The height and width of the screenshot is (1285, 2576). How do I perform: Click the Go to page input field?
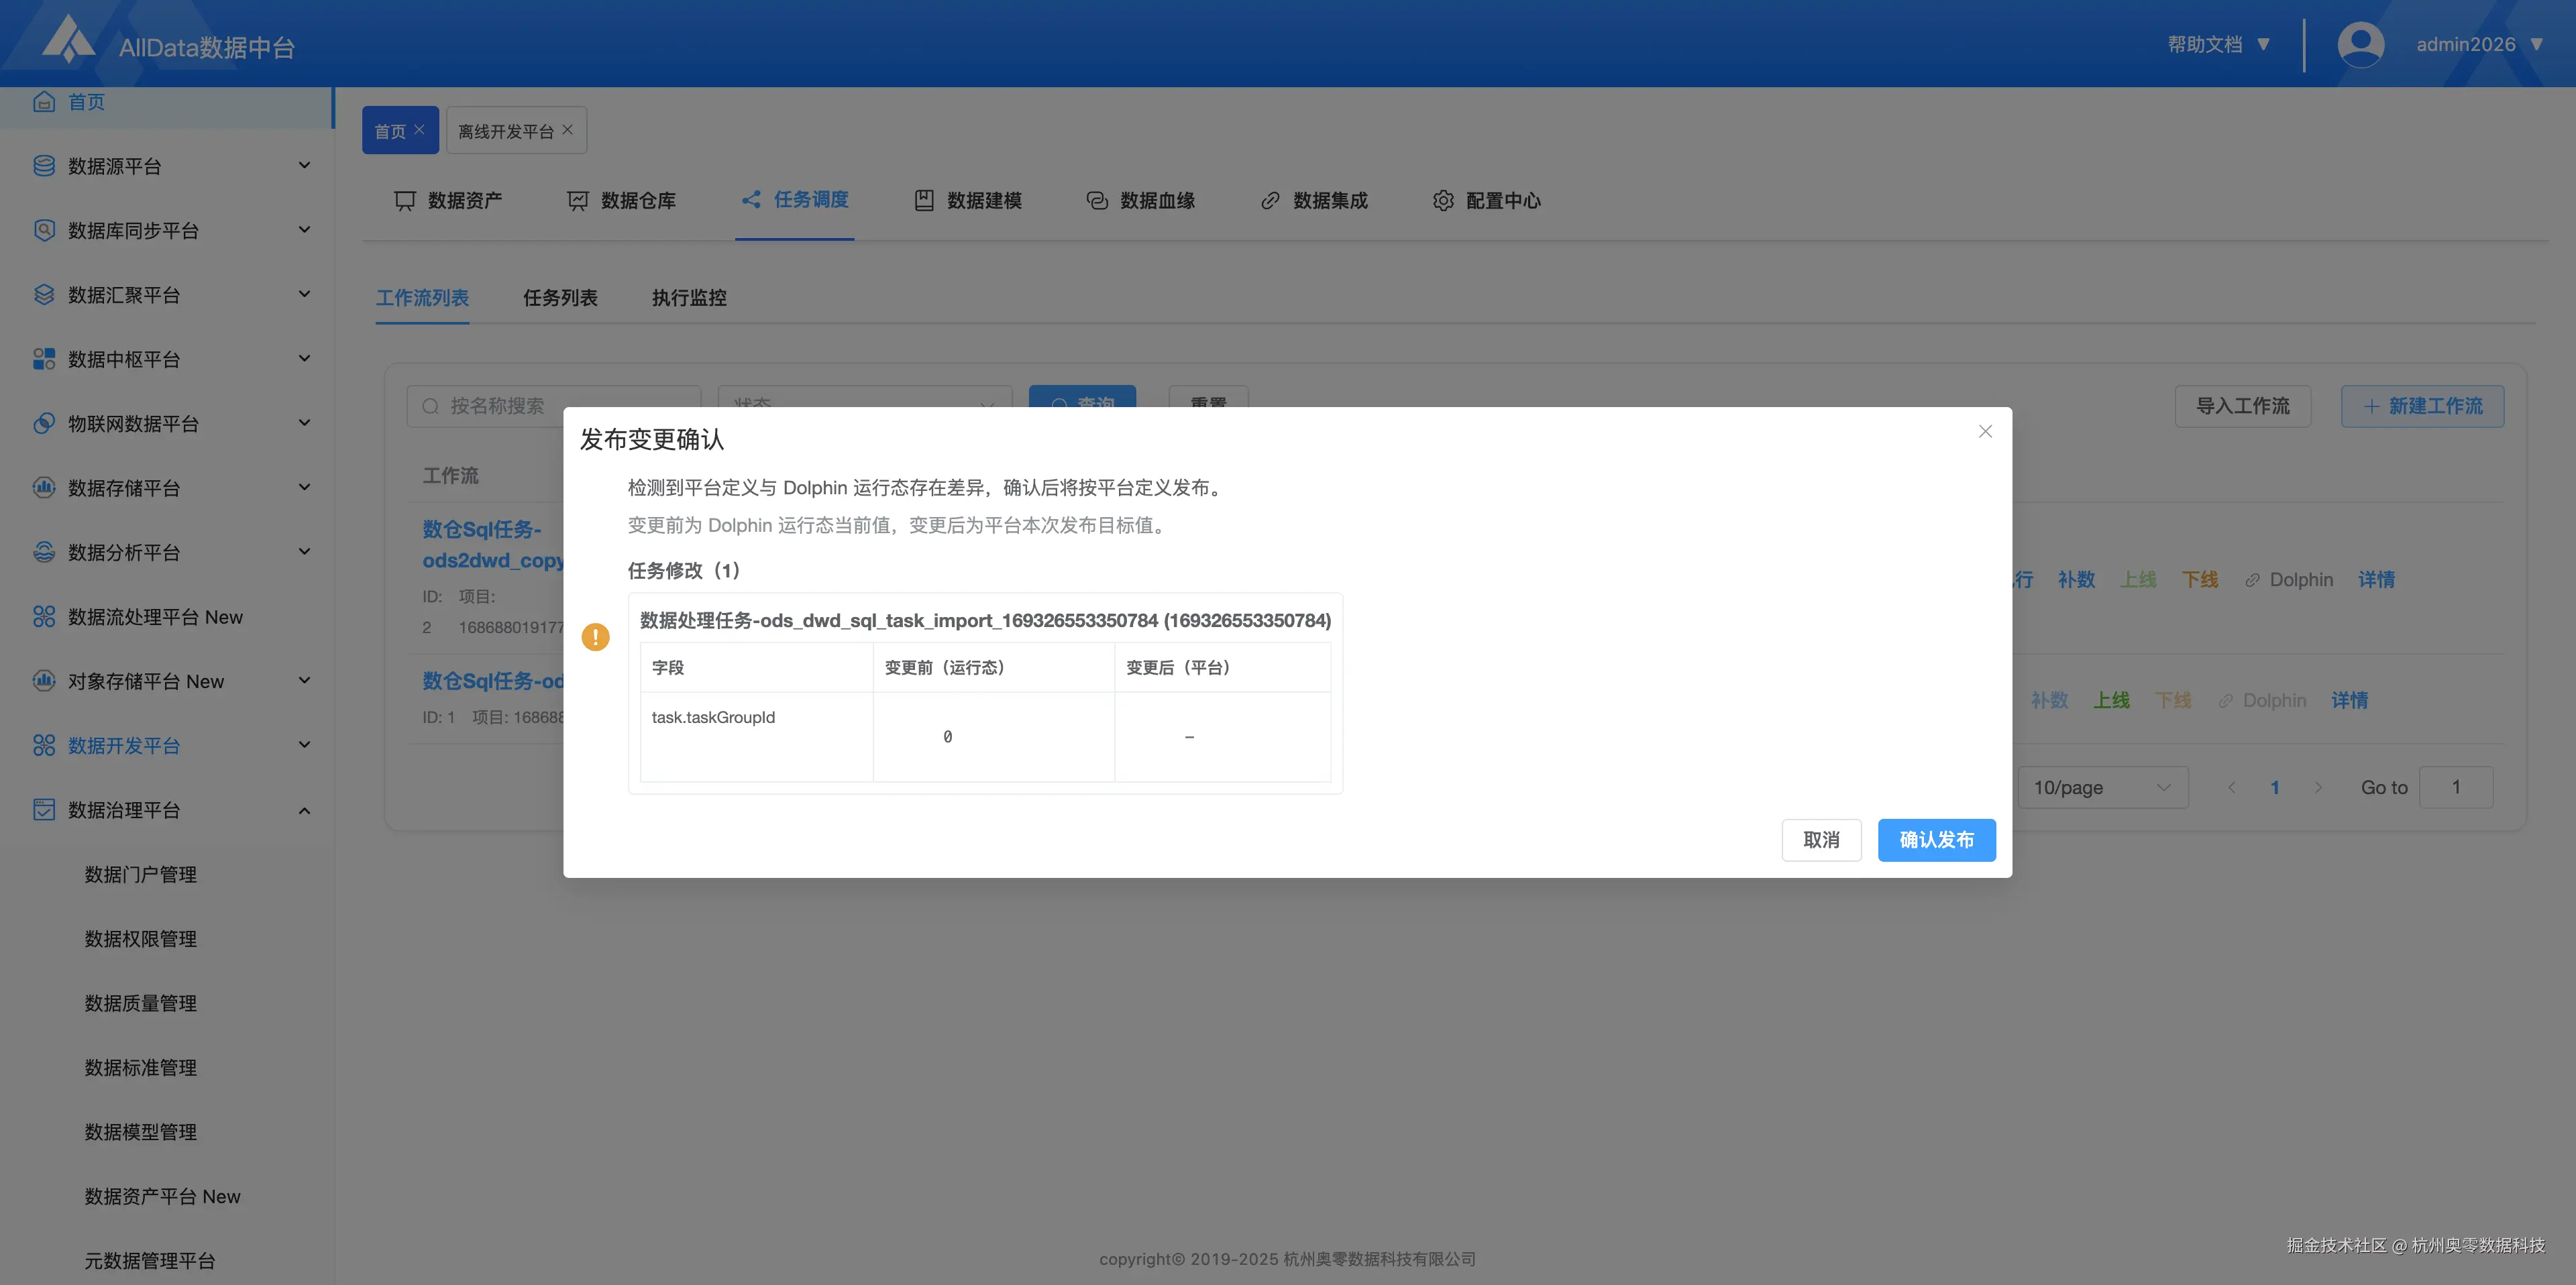[2456, 787]
